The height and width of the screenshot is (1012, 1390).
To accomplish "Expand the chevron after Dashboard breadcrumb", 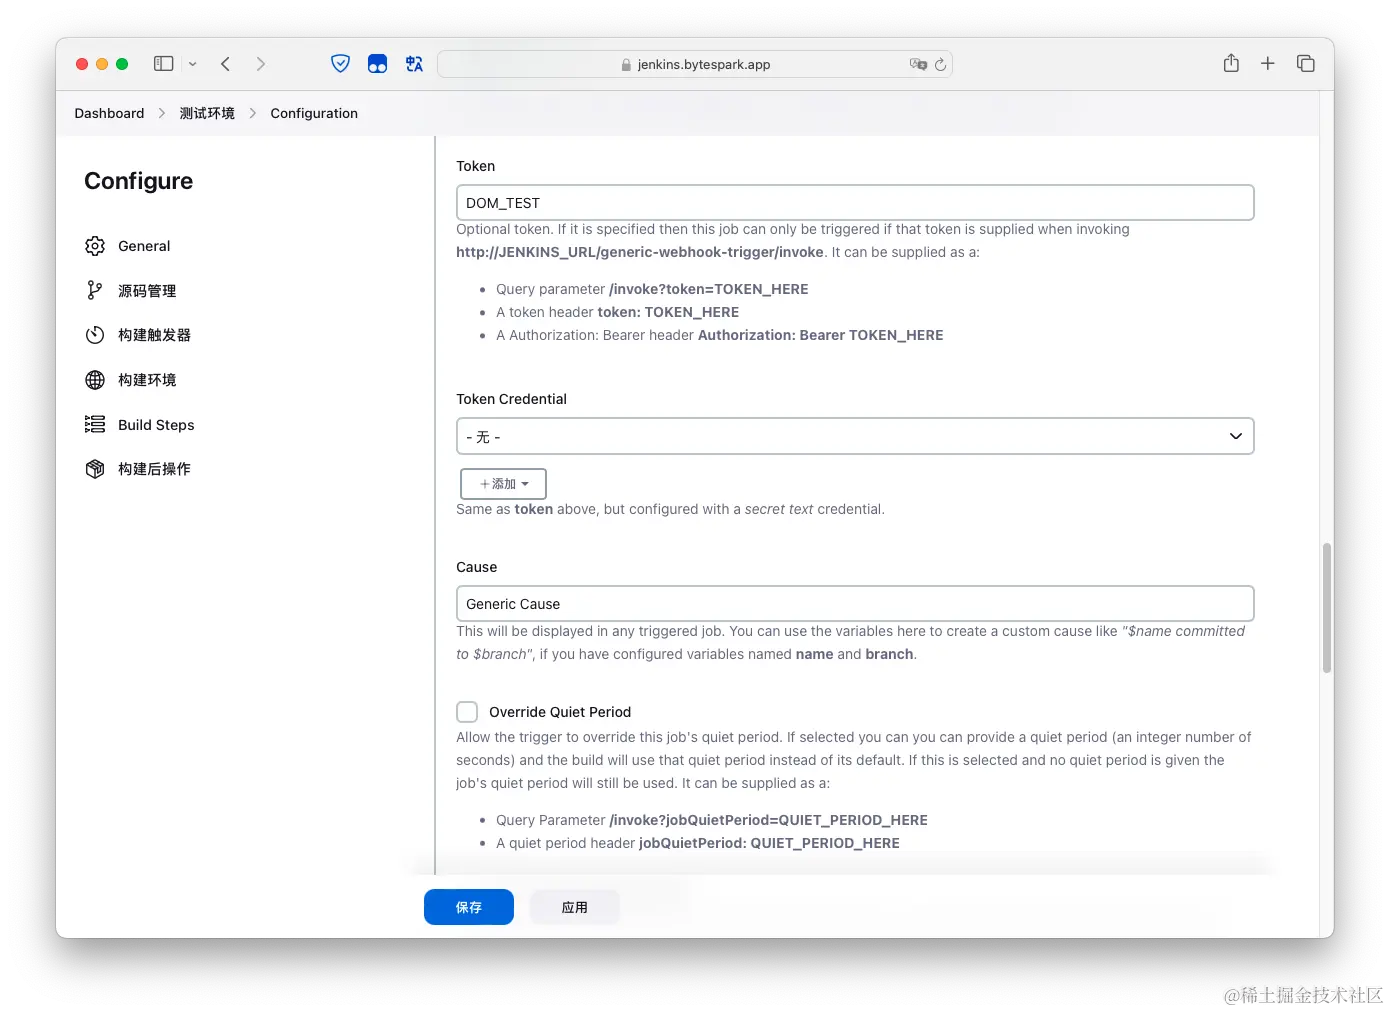I will (162, 113).
